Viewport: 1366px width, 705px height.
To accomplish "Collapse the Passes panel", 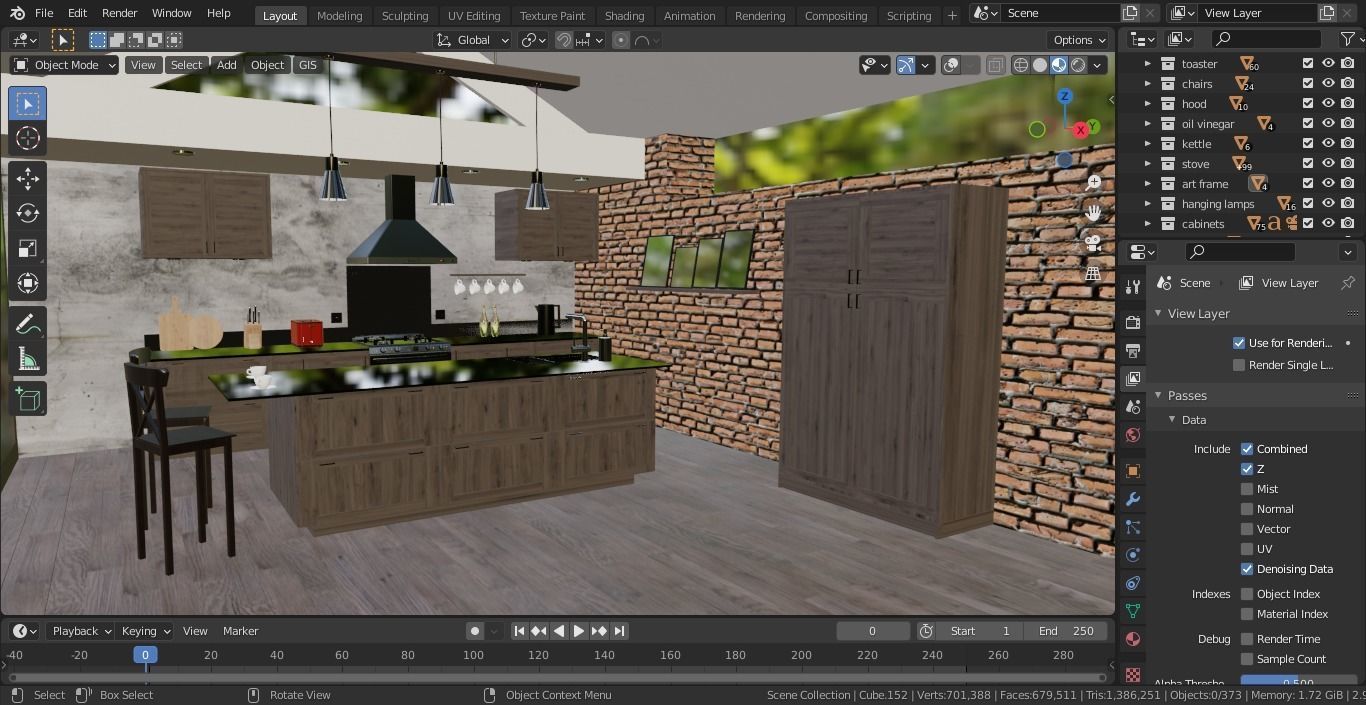I will click(1158, 395).
